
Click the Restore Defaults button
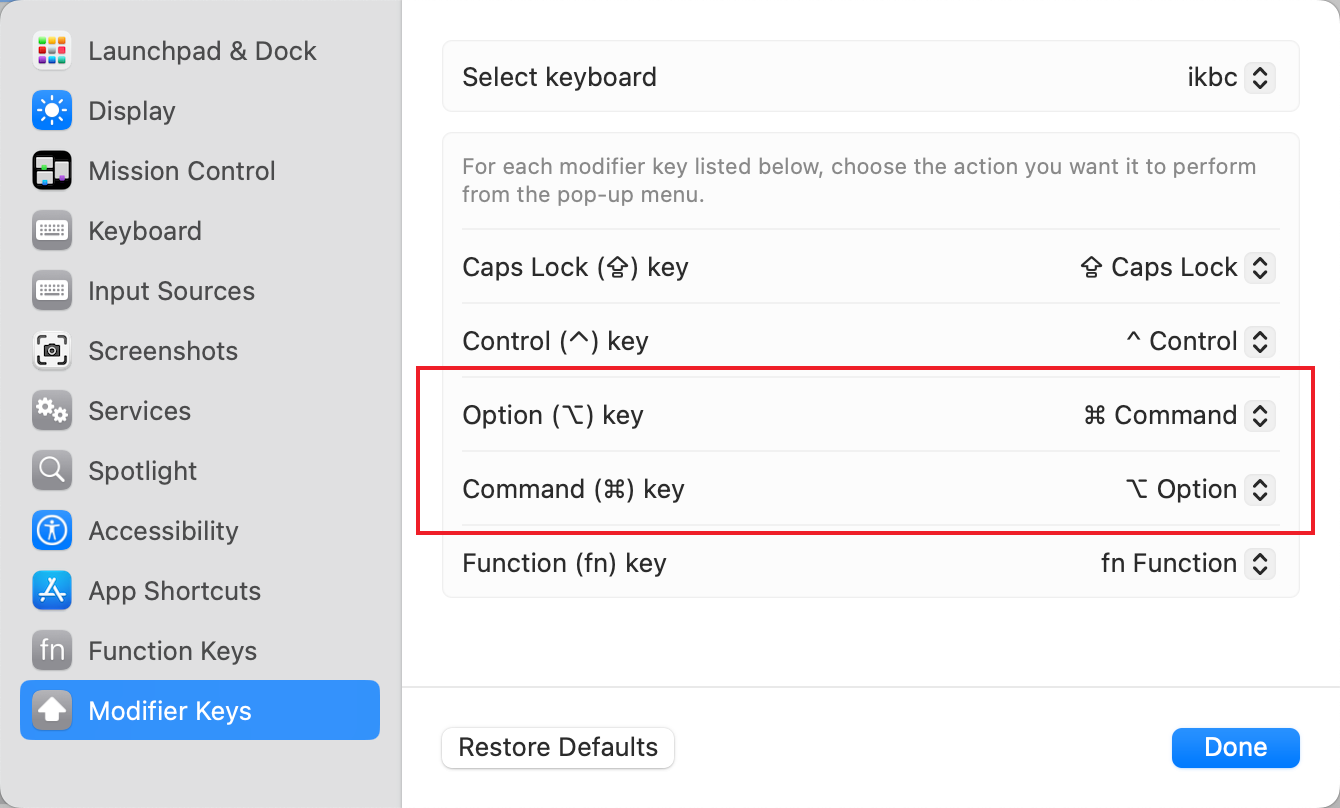[558, 747]
